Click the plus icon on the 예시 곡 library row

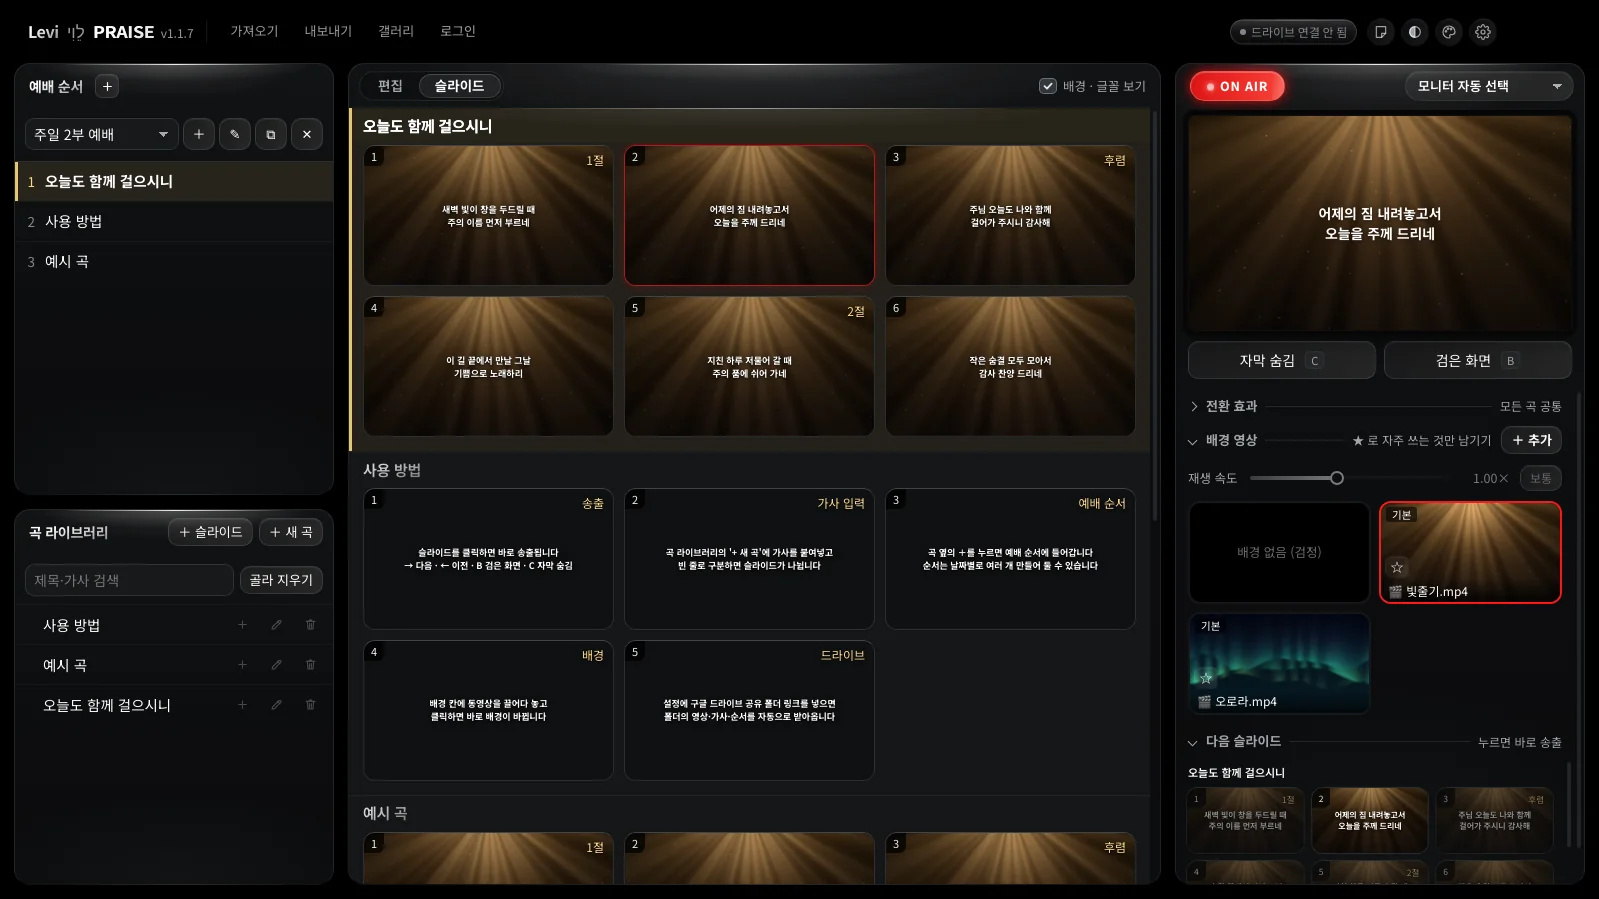(242, 665)
